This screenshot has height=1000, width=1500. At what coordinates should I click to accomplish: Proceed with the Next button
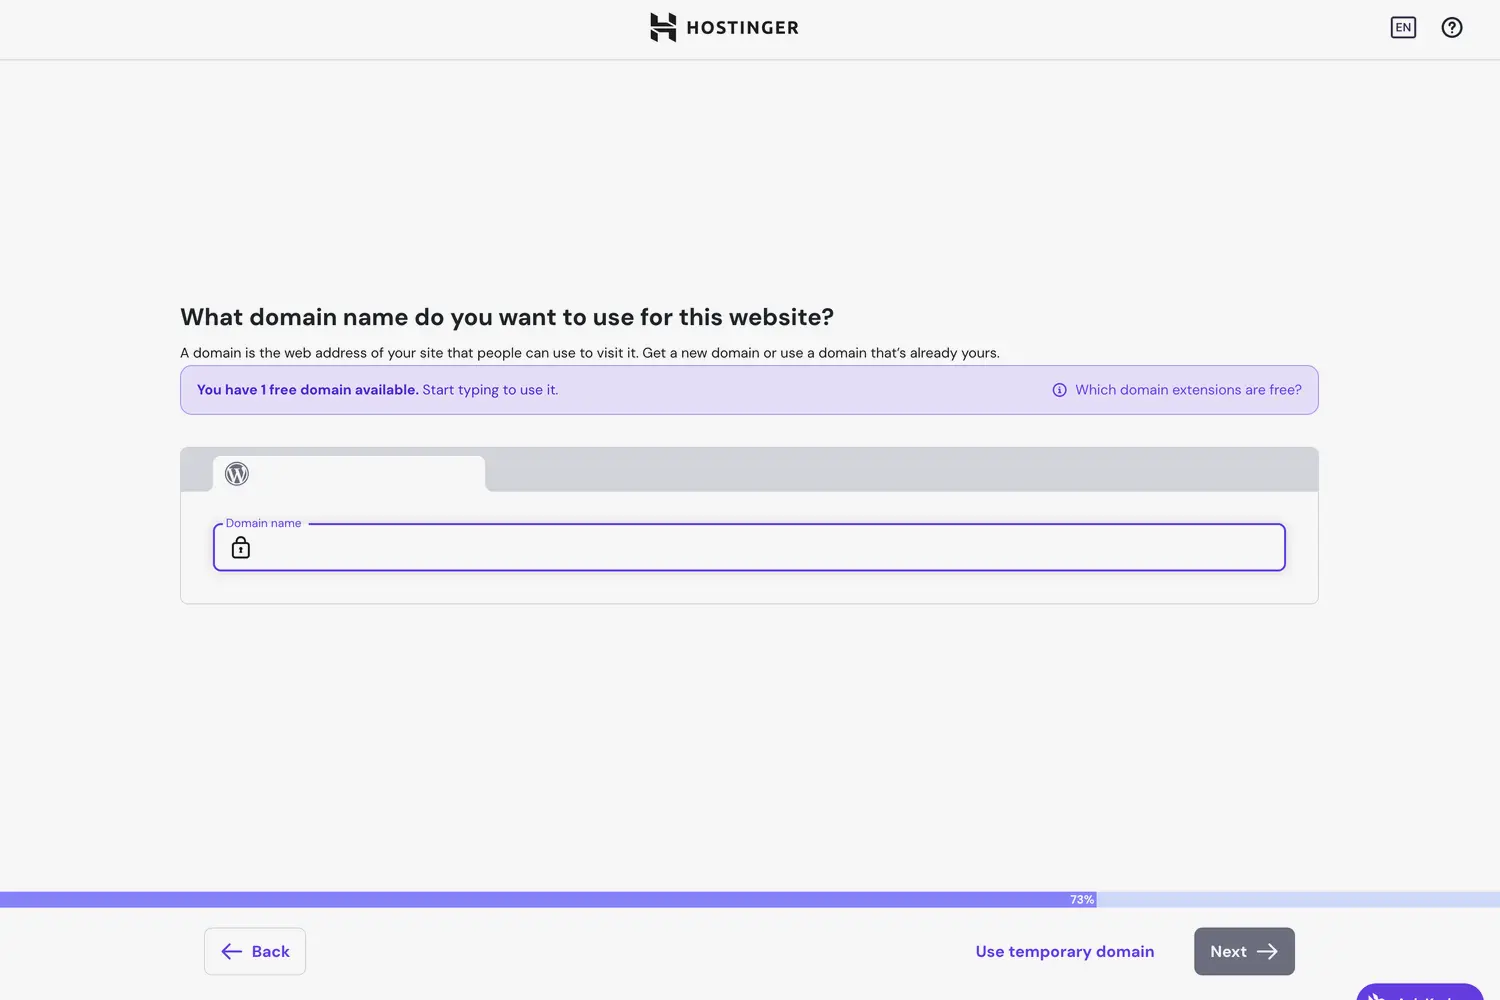point(1244,951)
